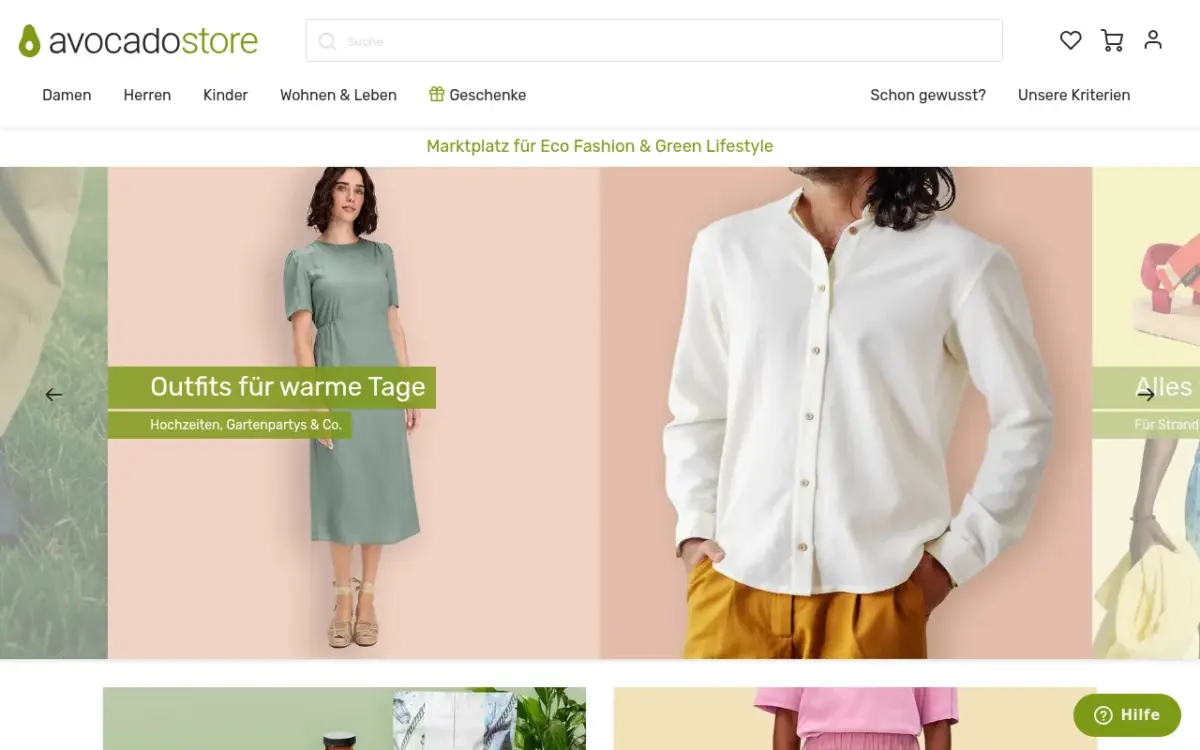Click Marktplatz für Eco Fashion tagline

600,146
